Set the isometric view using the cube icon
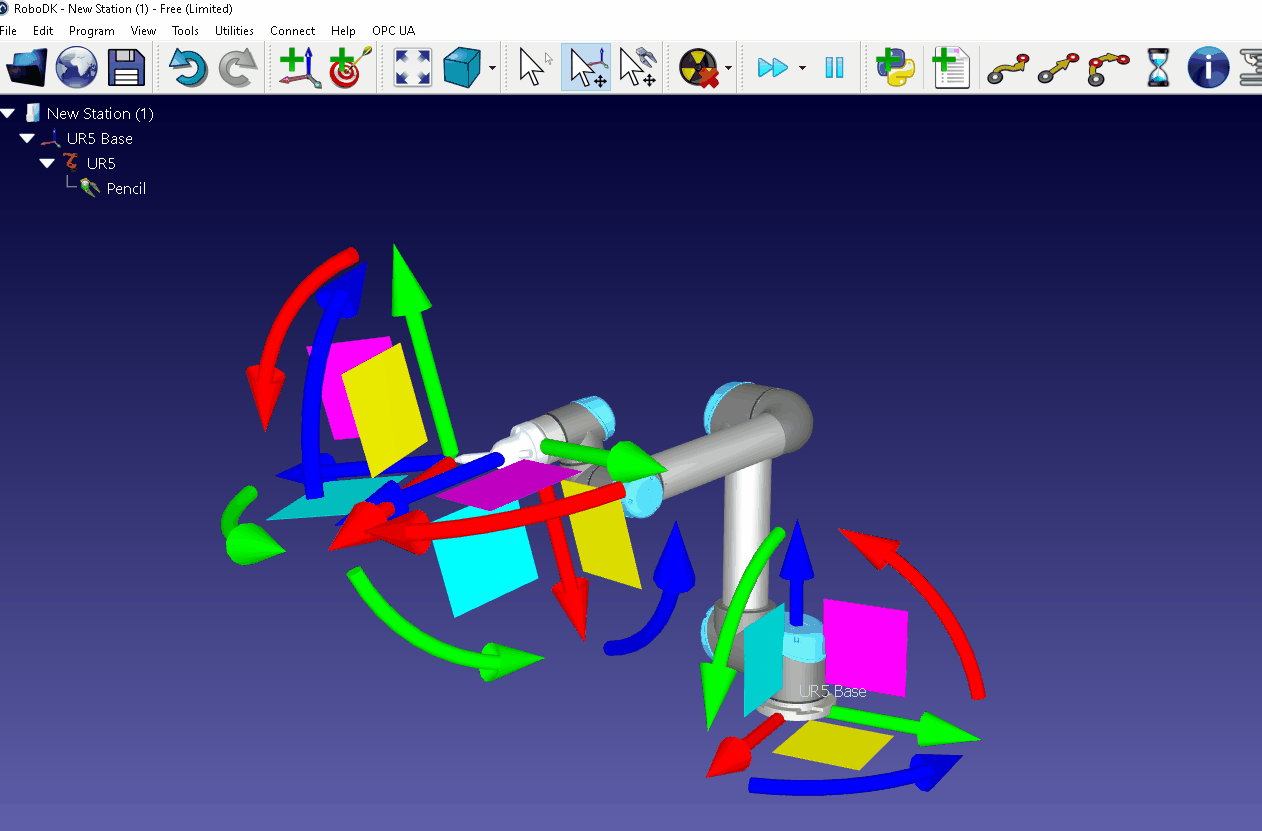The image size is (1262, 831). point(462,68)
